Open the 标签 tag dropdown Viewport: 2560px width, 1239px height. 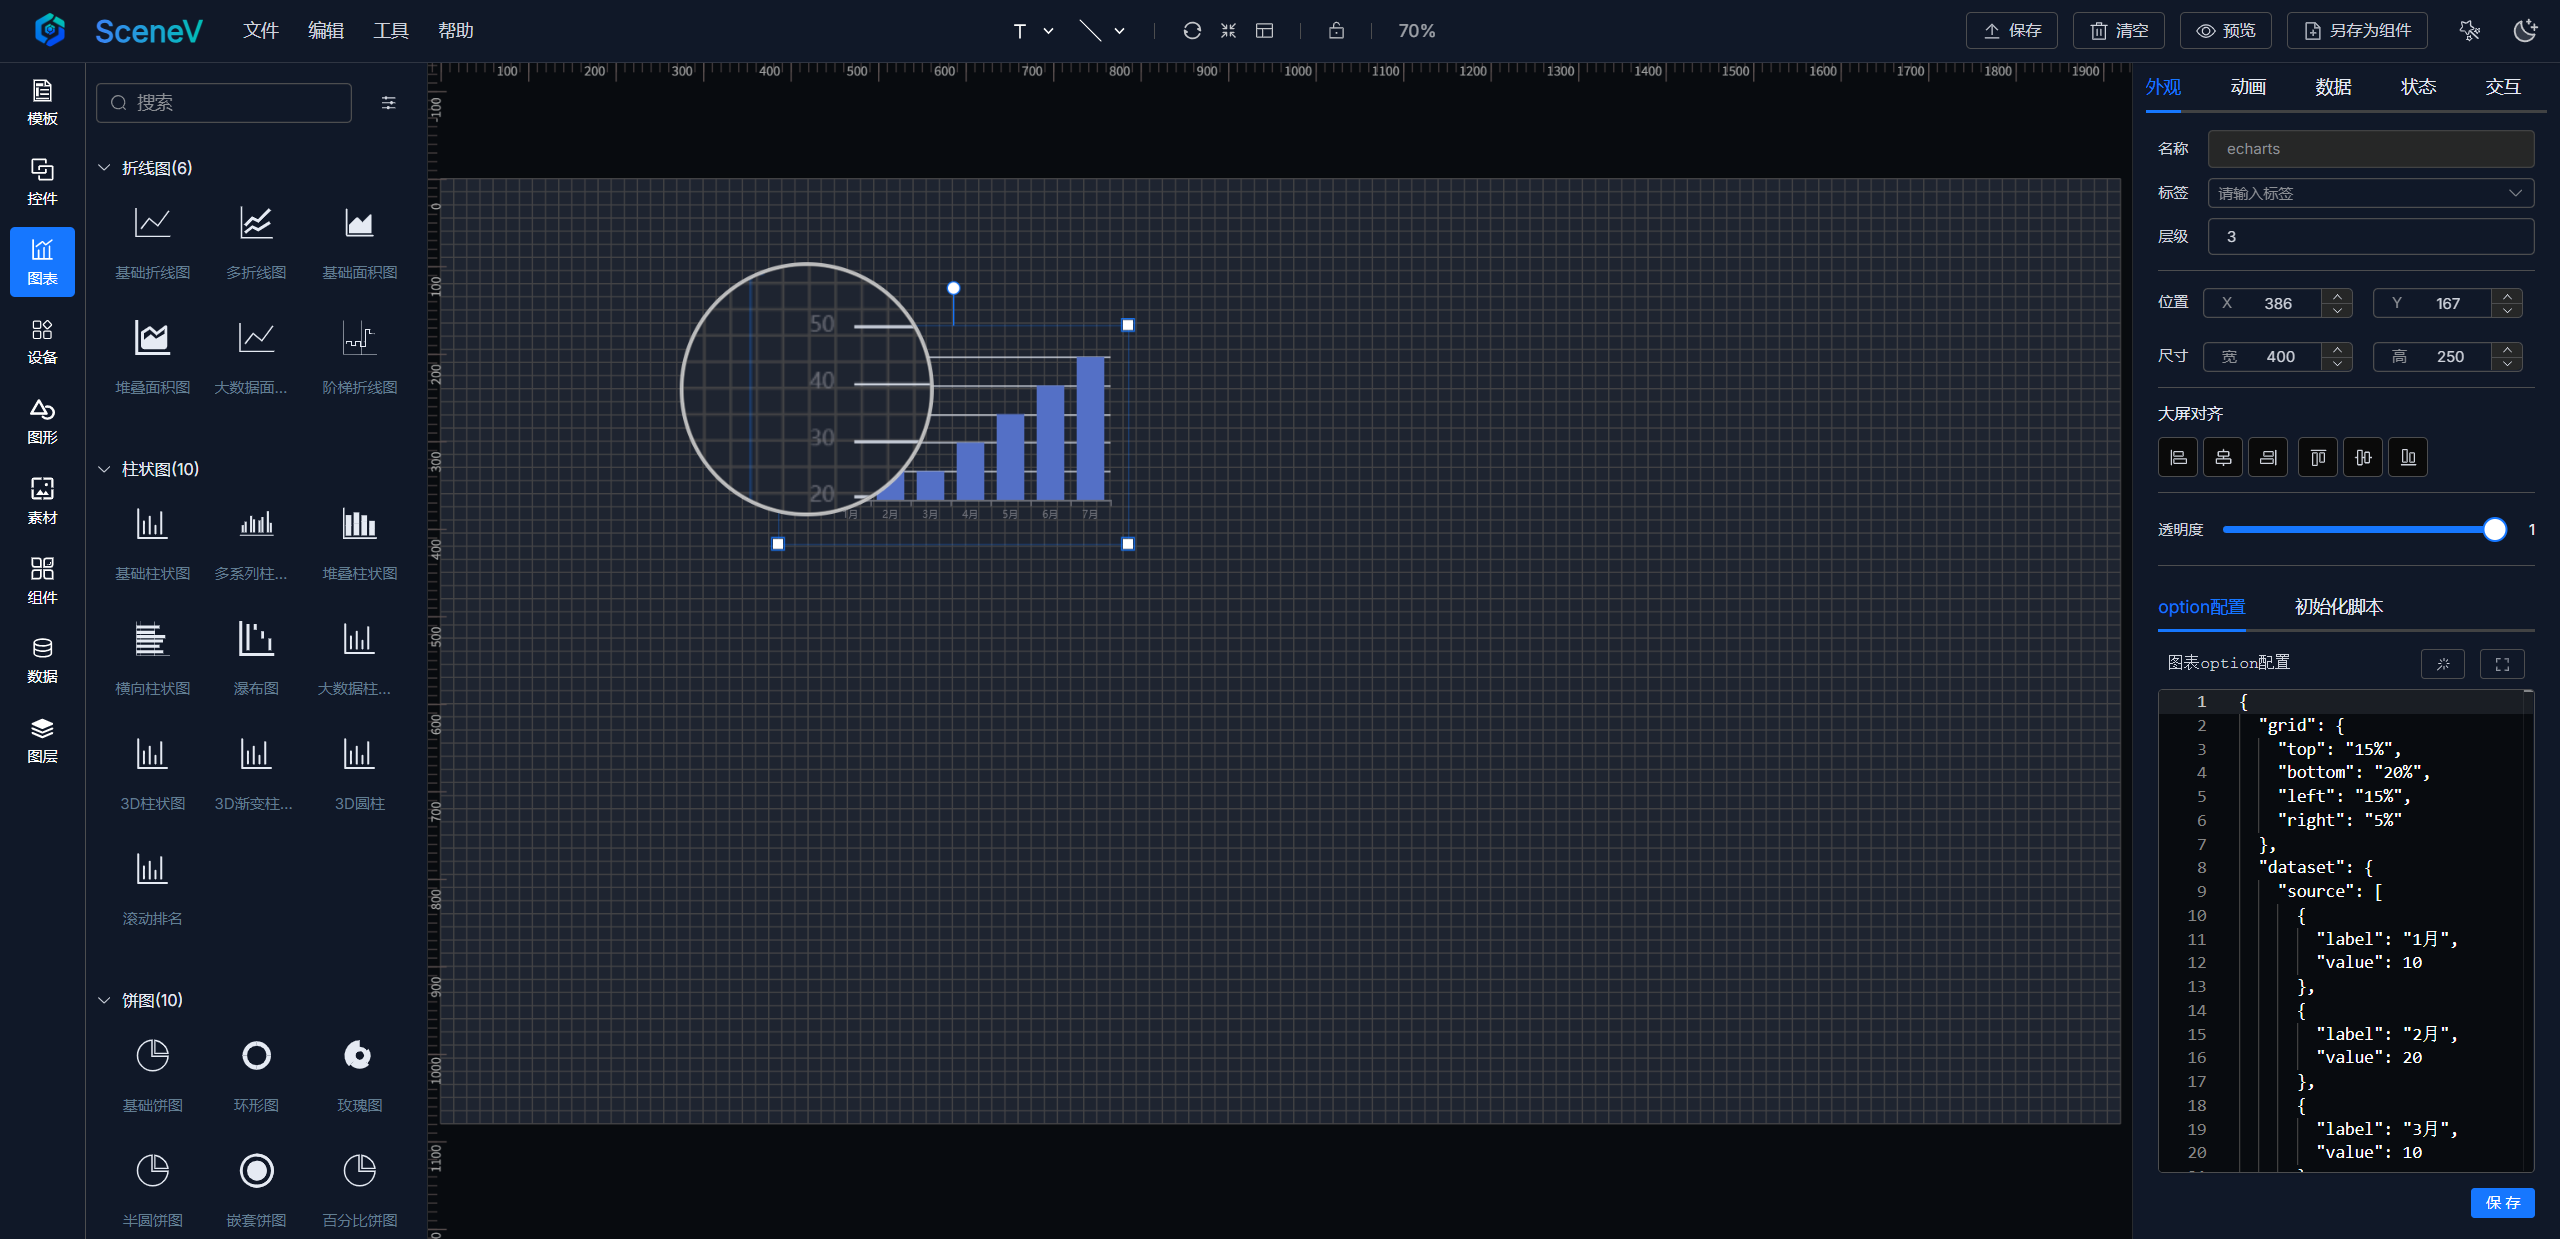click(x=2370, y=193)
